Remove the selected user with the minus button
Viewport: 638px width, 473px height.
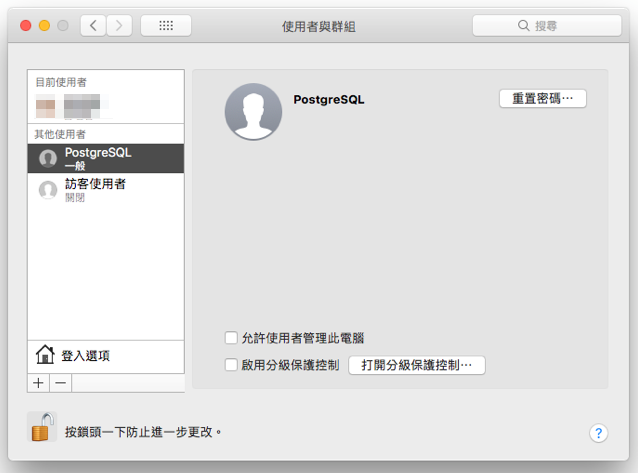[x=61, y=383]
